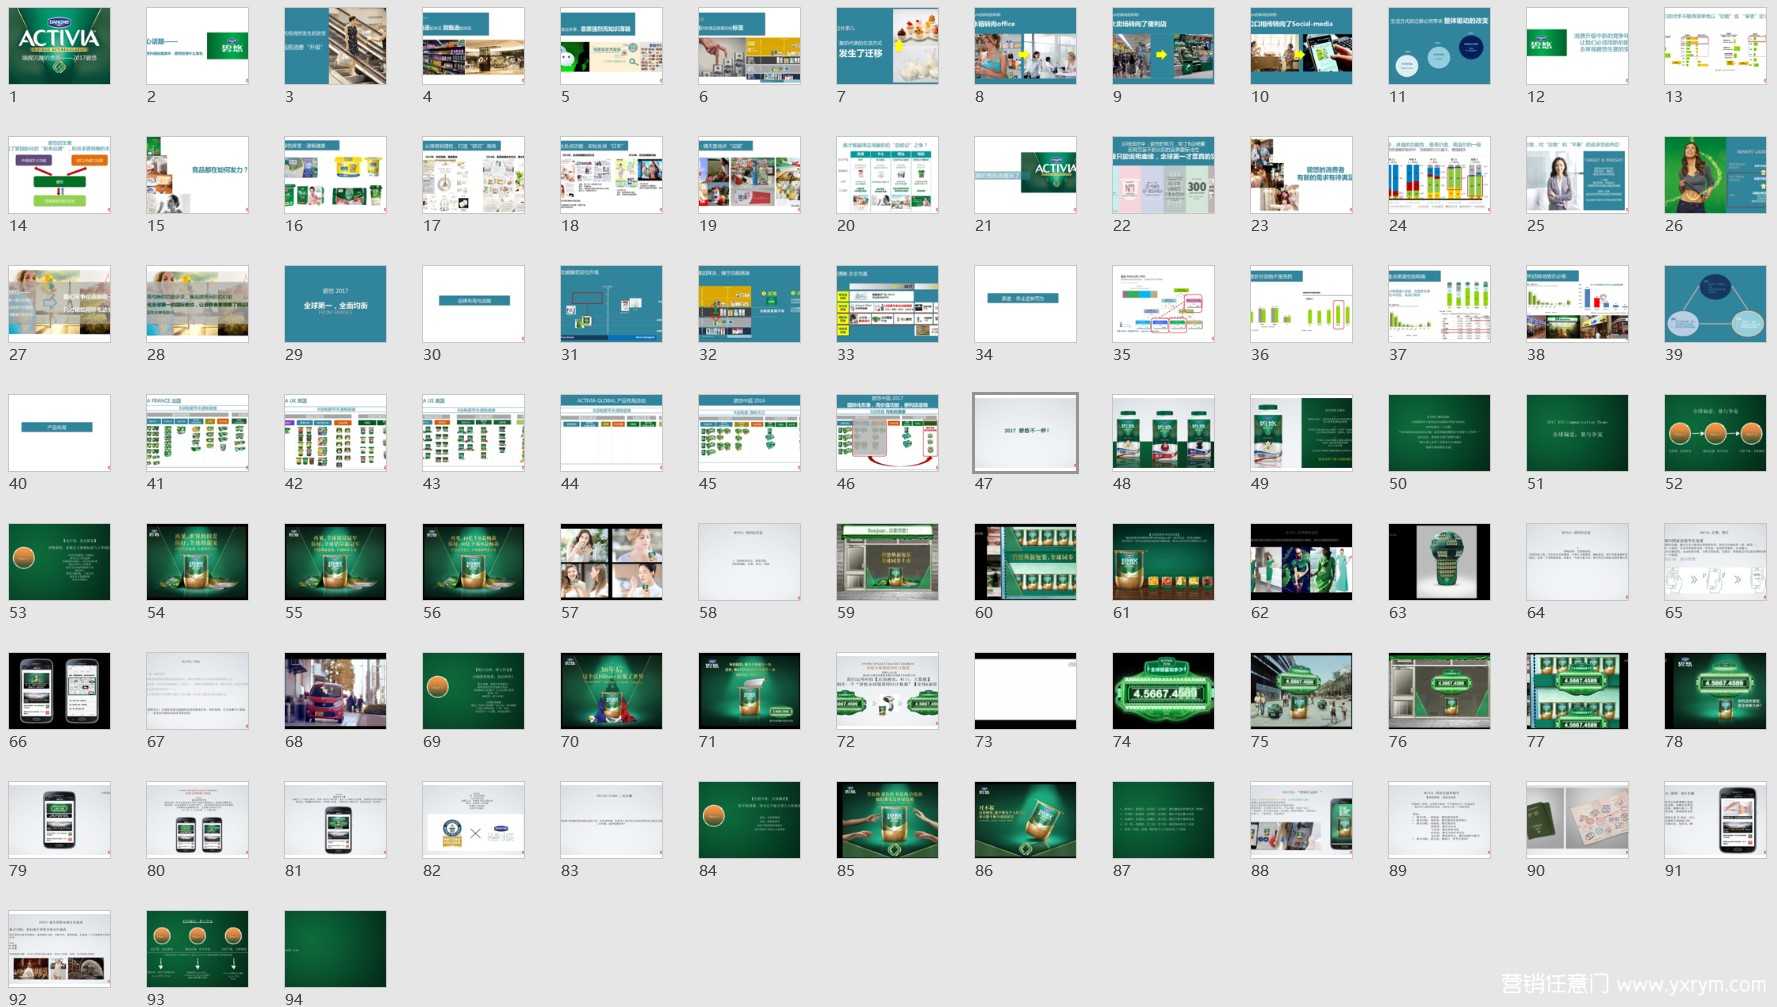Select slide 21 ACTIVIA logo thumbnail
Image resolution: width=1777 pixels, height=1007 pixels.
[1026, 175]
